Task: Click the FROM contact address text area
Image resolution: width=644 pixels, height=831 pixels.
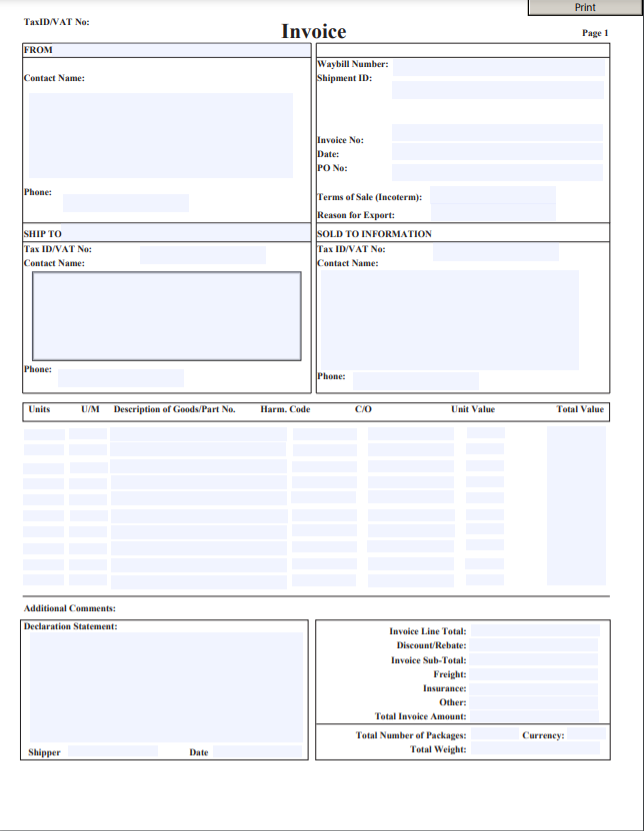Action: pyautogui.click(x=160, y=135)
